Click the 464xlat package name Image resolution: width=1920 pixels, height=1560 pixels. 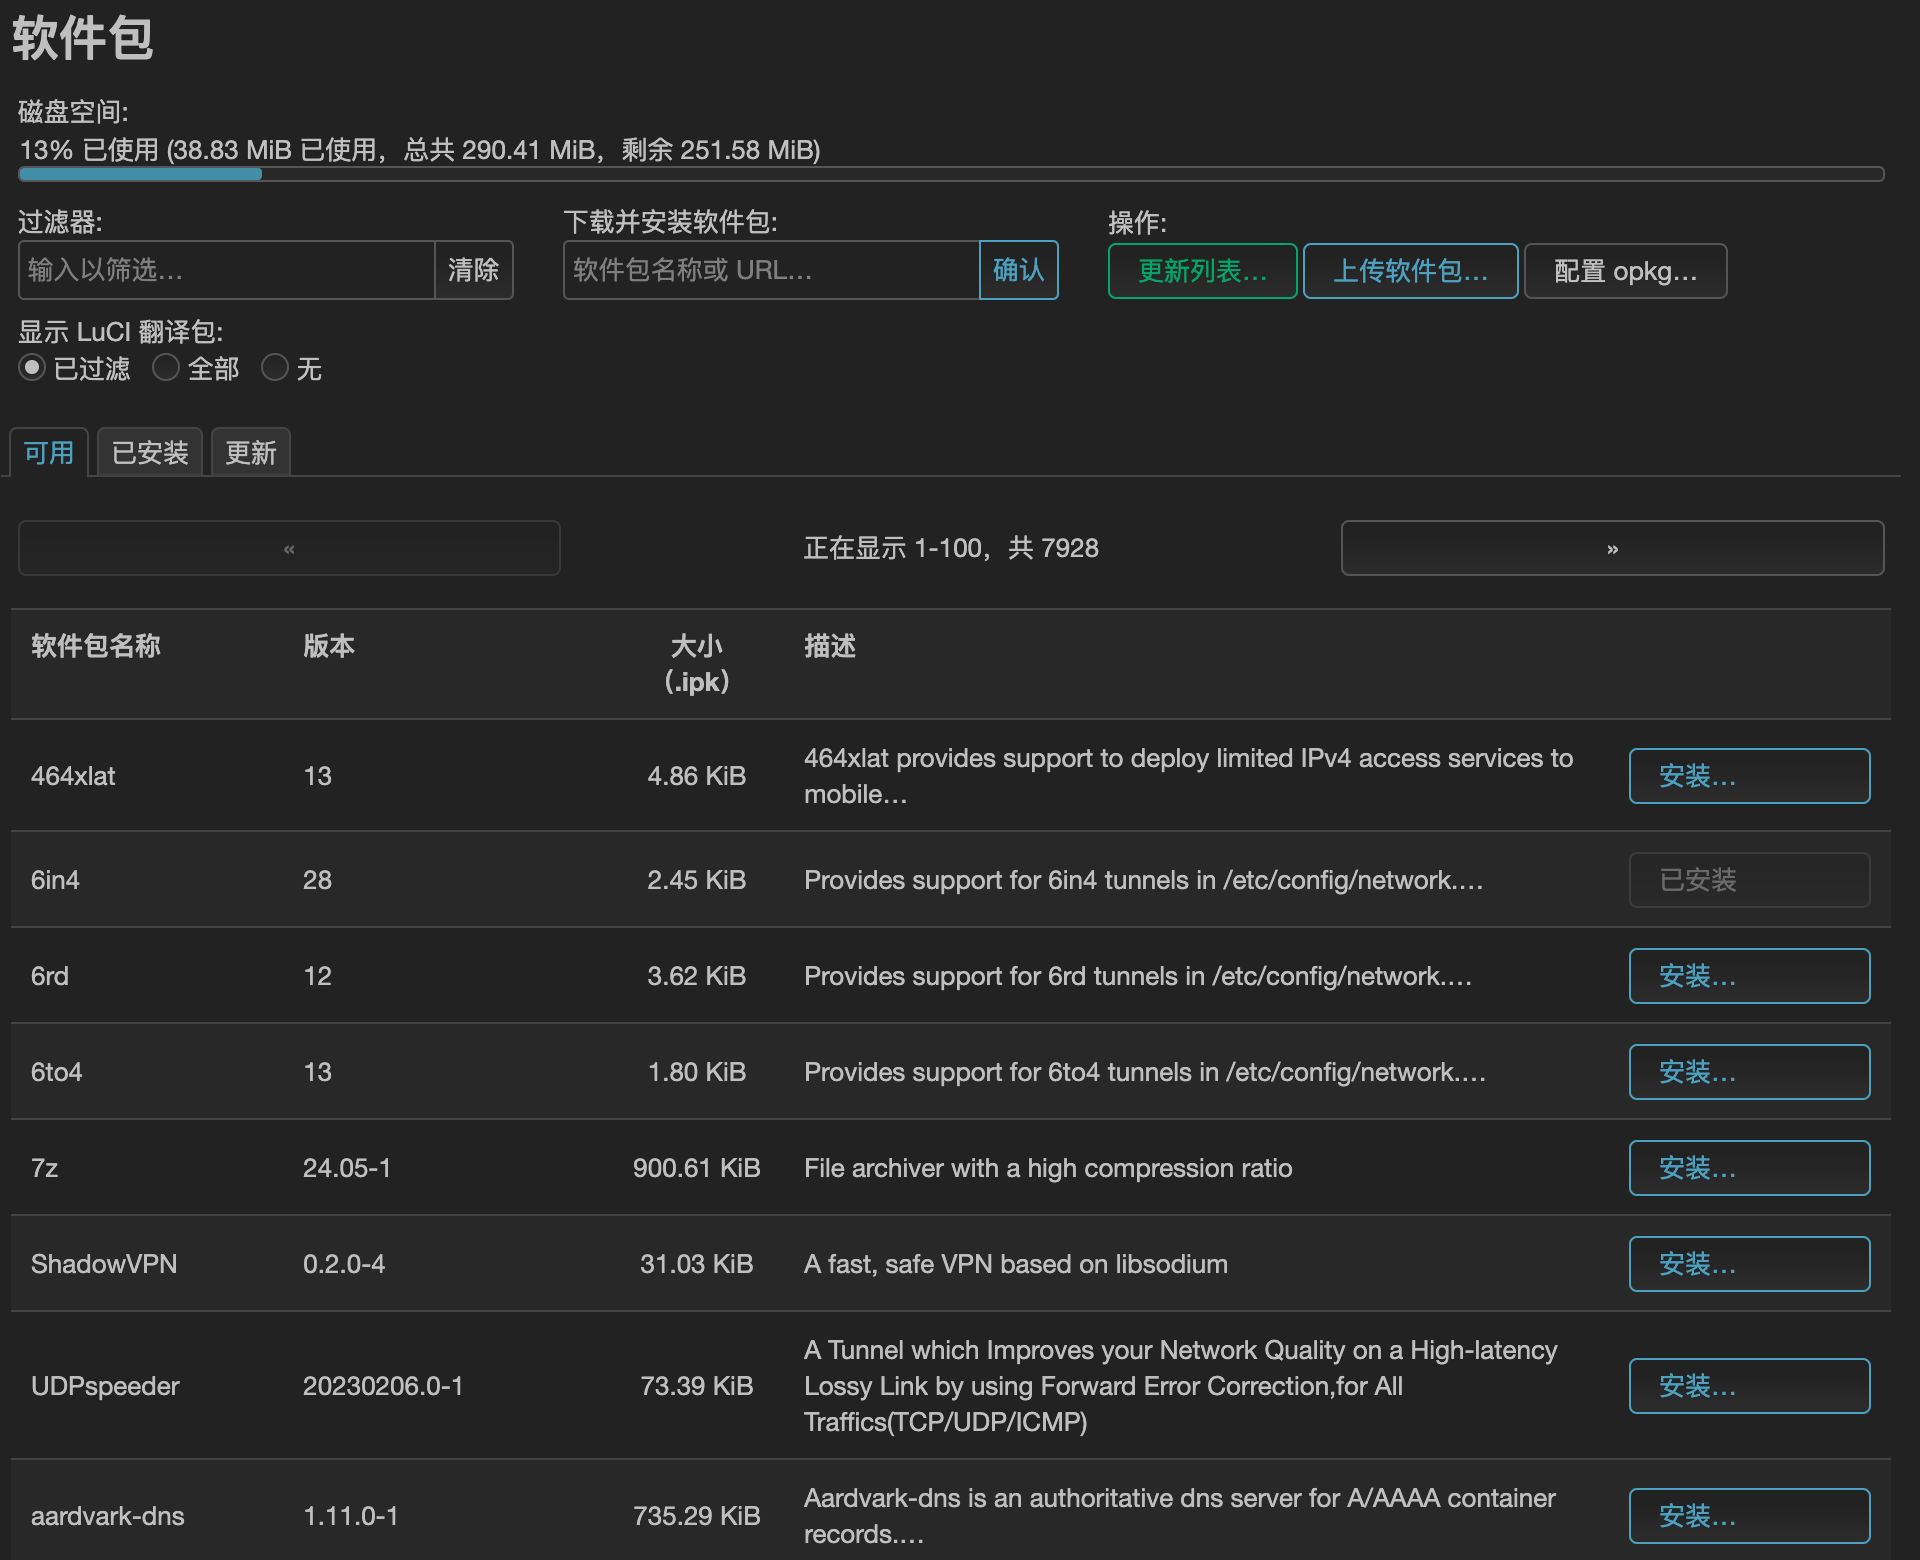click(73, 776)
